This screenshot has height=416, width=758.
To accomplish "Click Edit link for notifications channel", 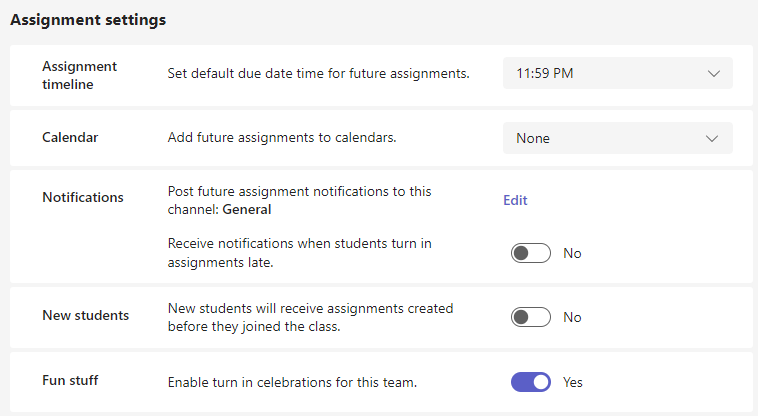I will [x=515, y=200].
